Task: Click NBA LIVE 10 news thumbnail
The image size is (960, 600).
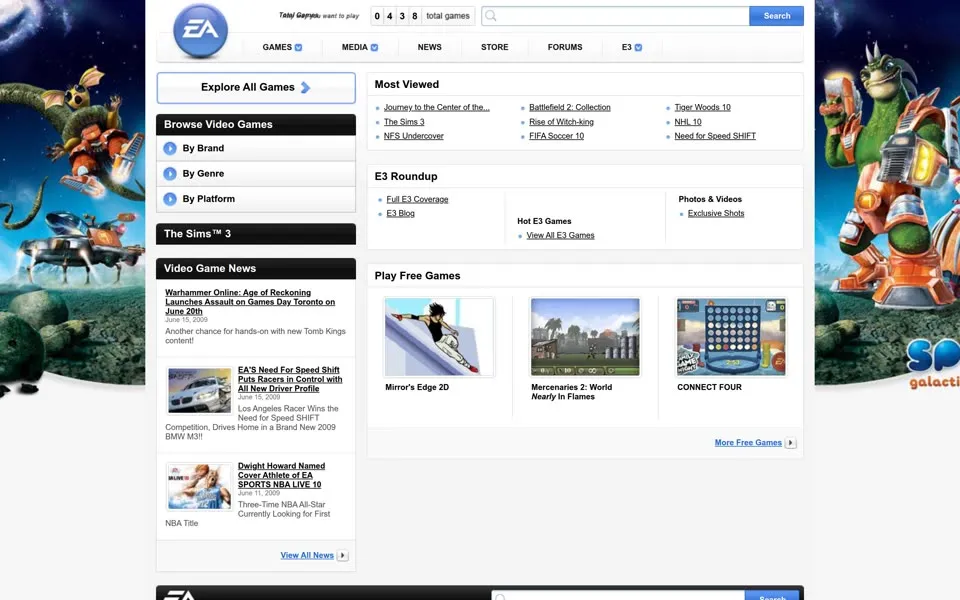Action: pyautogui.click(x=200, y=487)
